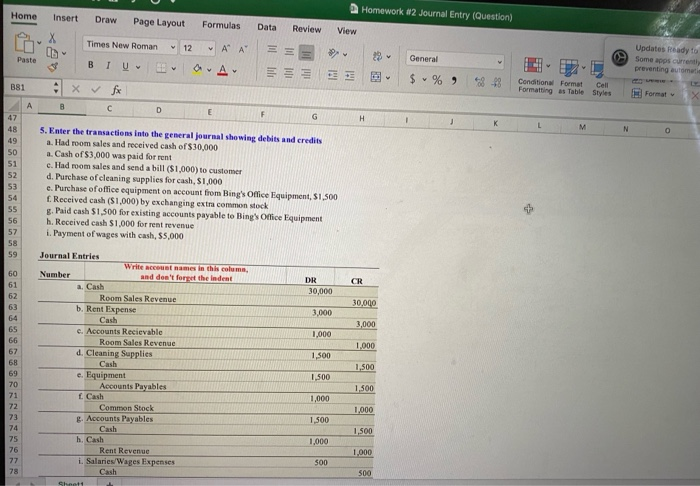Click the Updates Ready notification
Image resolution: width=700 pixels, height=486 pixels.
tap(653, 58)
